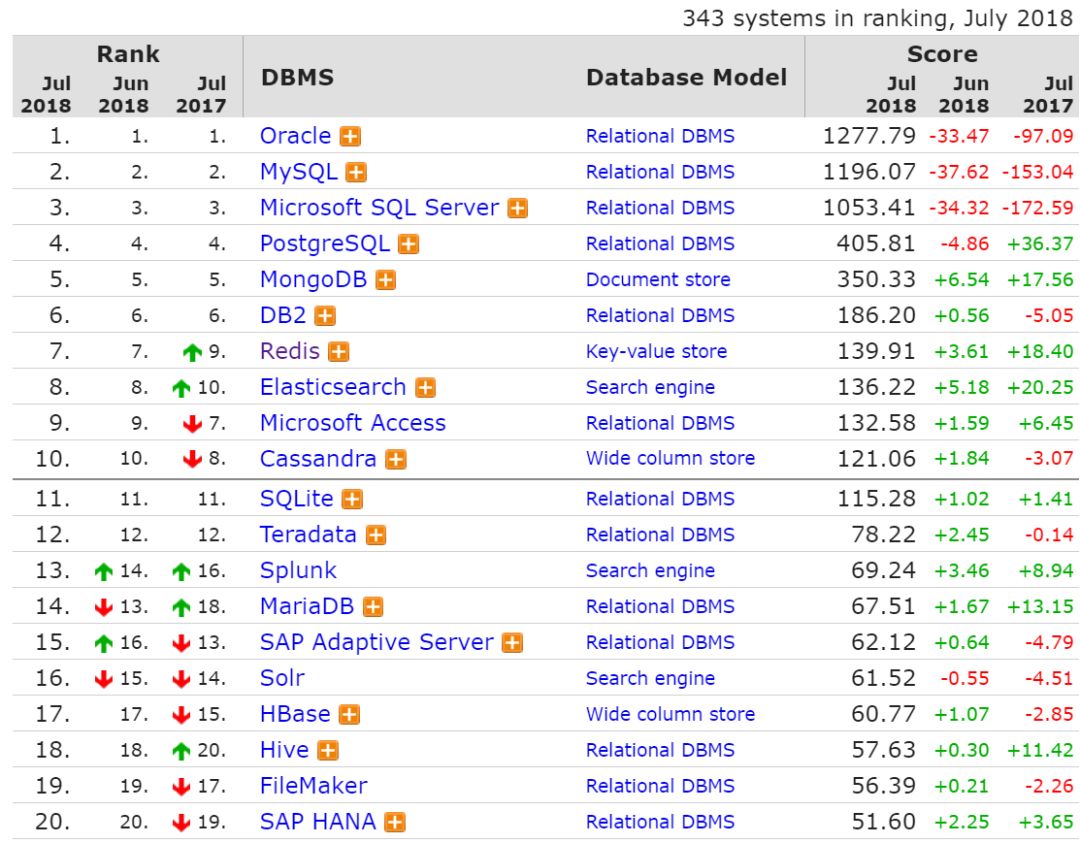This screenshot has width=1080, height=843.
Task: Visit the Hive entry
Action: click(x=284, y=750)
